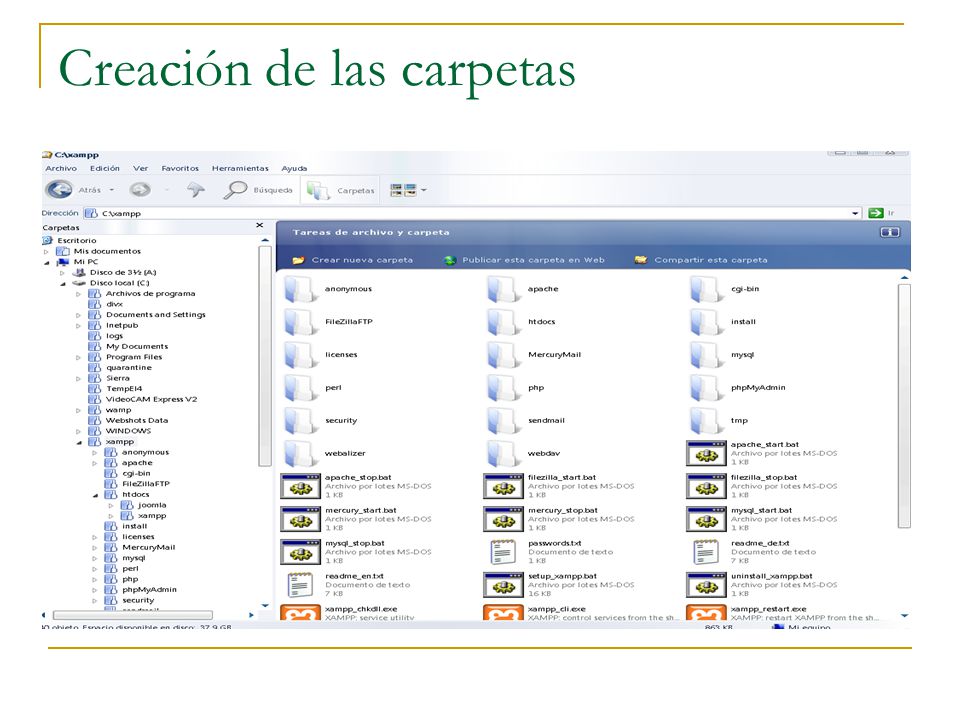This screenshot has width=960, height=720.
Task: Open the Favoritos menu
Action: click(180, 168)
